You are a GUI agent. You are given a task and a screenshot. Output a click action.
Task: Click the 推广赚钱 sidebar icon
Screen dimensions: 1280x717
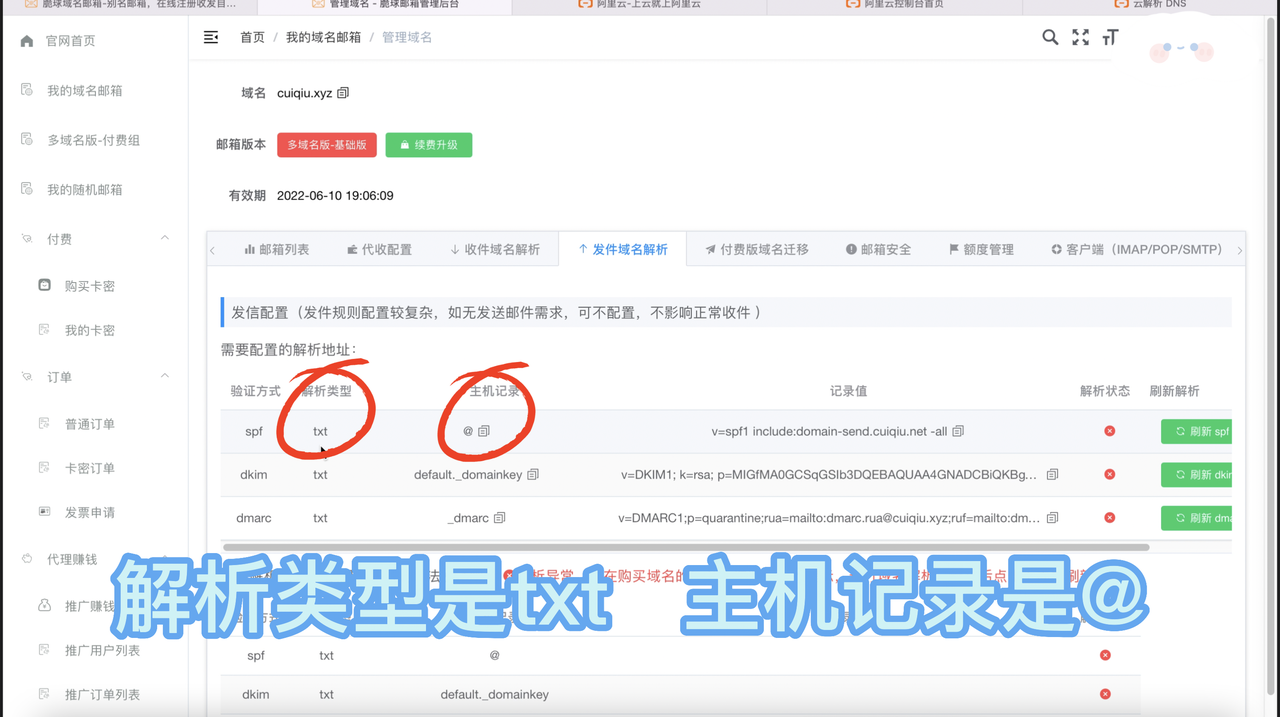[x=44, y=605]
